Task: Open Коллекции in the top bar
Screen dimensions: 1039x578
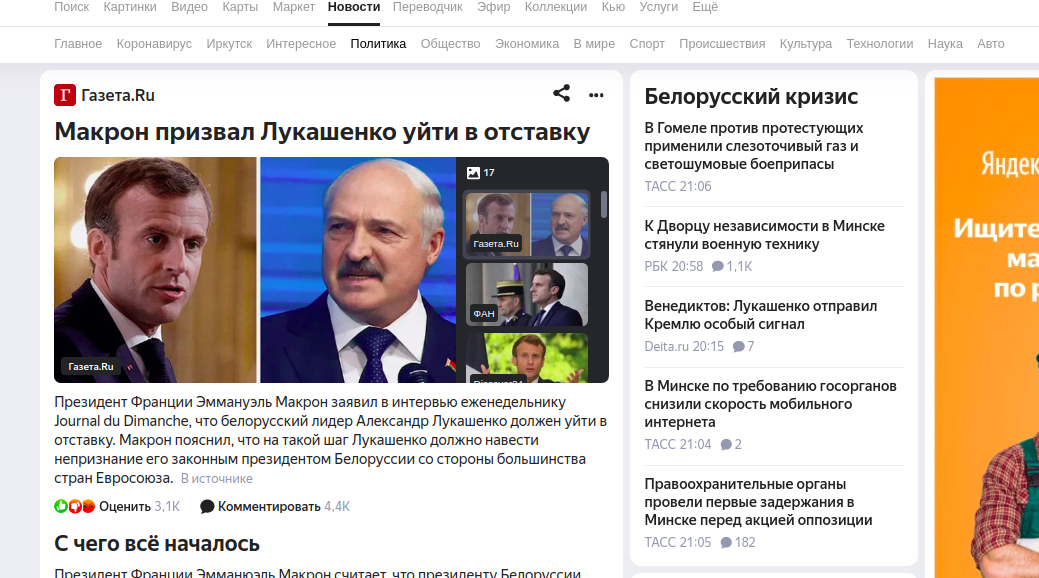Action: 556,7
